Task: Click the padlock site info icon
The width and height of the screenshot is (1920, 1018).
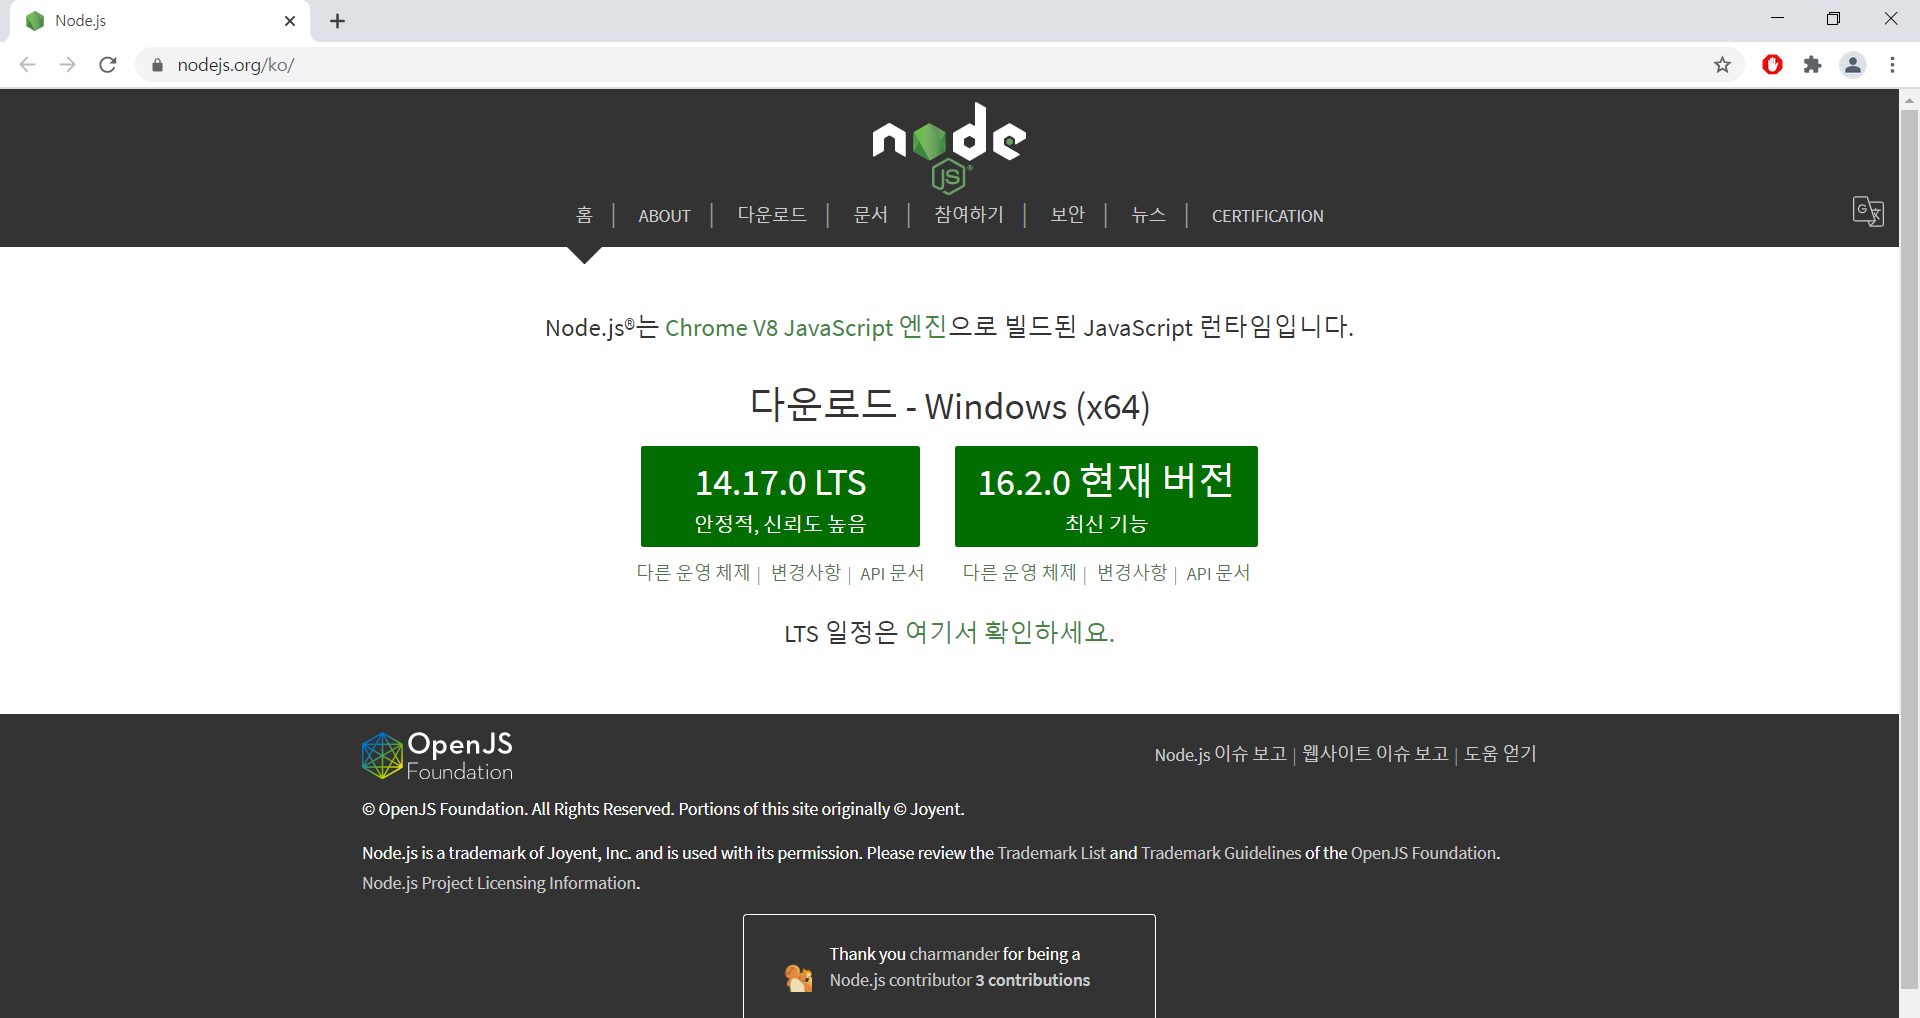Action: tap(157, 65)
